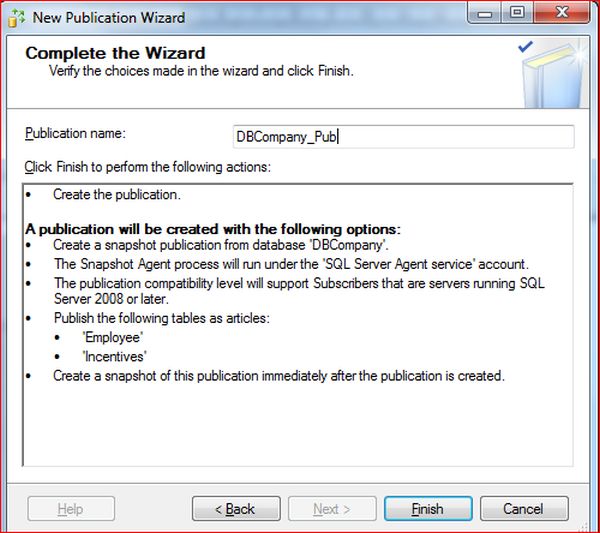Click the greyed-out Next button
This screenshot has height=533, width=600.
tap(332, 509)
